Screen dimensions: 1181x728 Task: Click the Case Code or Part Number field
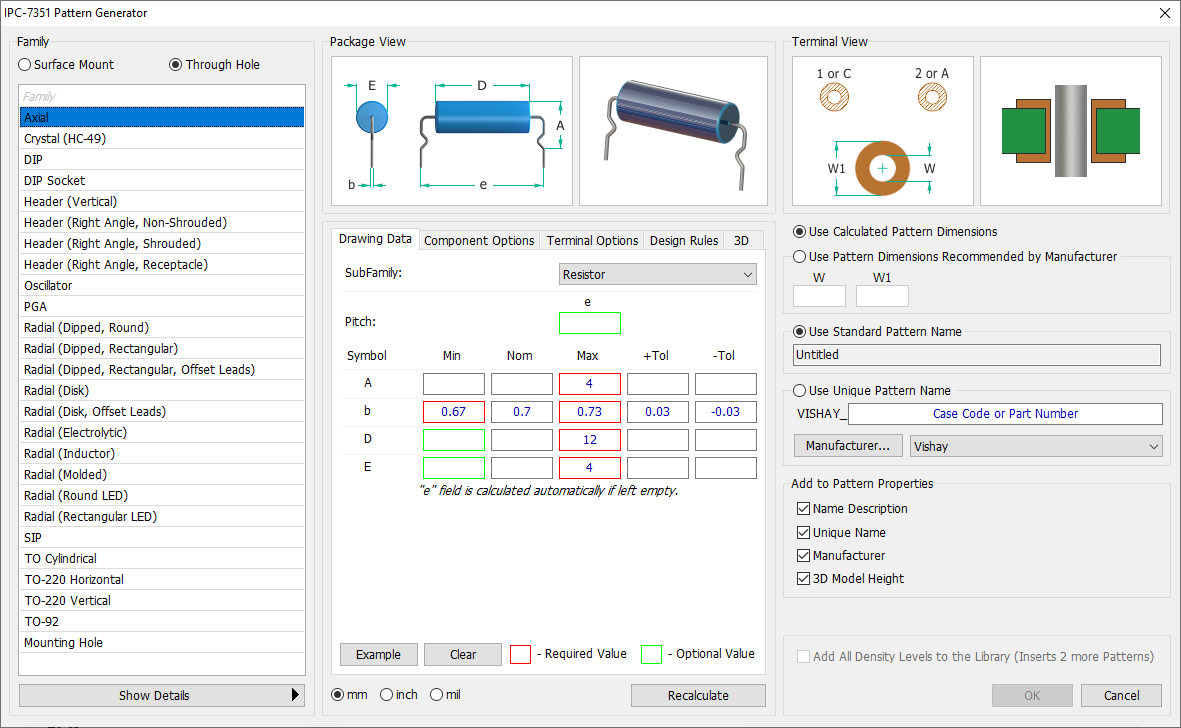[1005, 414]
